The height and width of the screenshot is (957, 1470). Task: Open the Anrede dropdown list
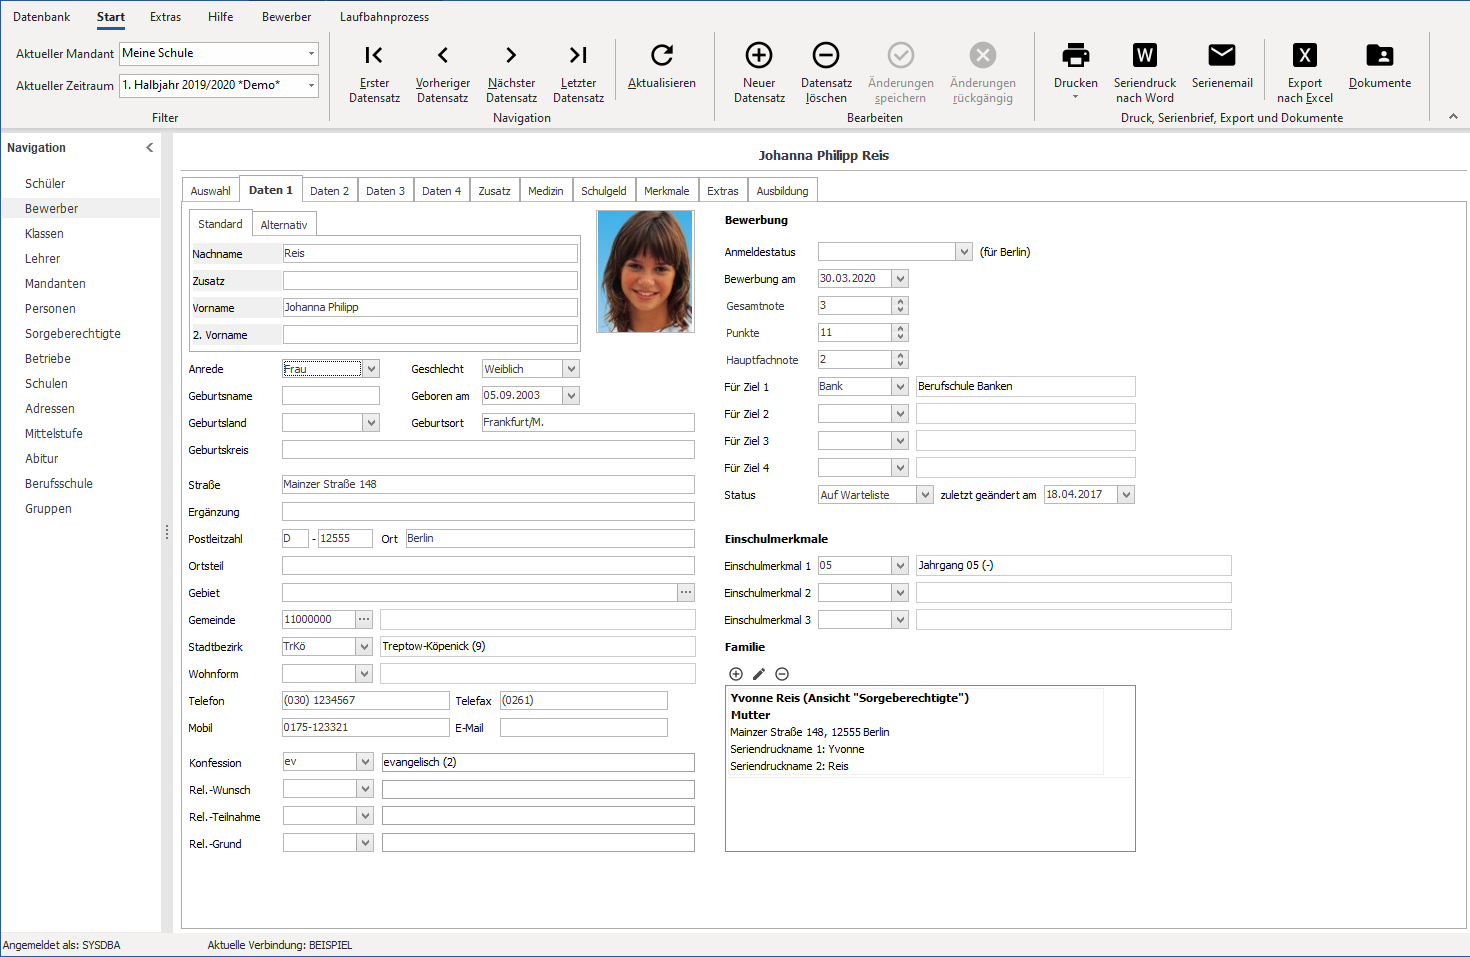(x=371, y=369)
